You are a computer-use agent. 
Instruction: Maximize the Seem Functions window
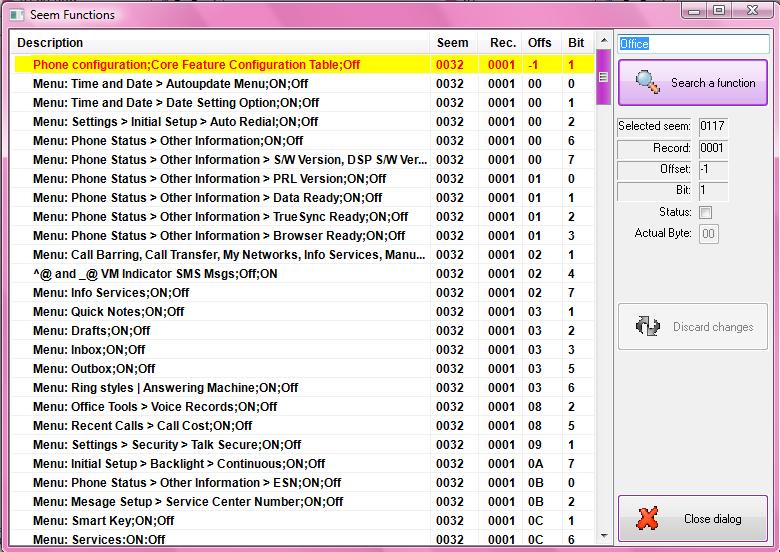coord(720,11)
